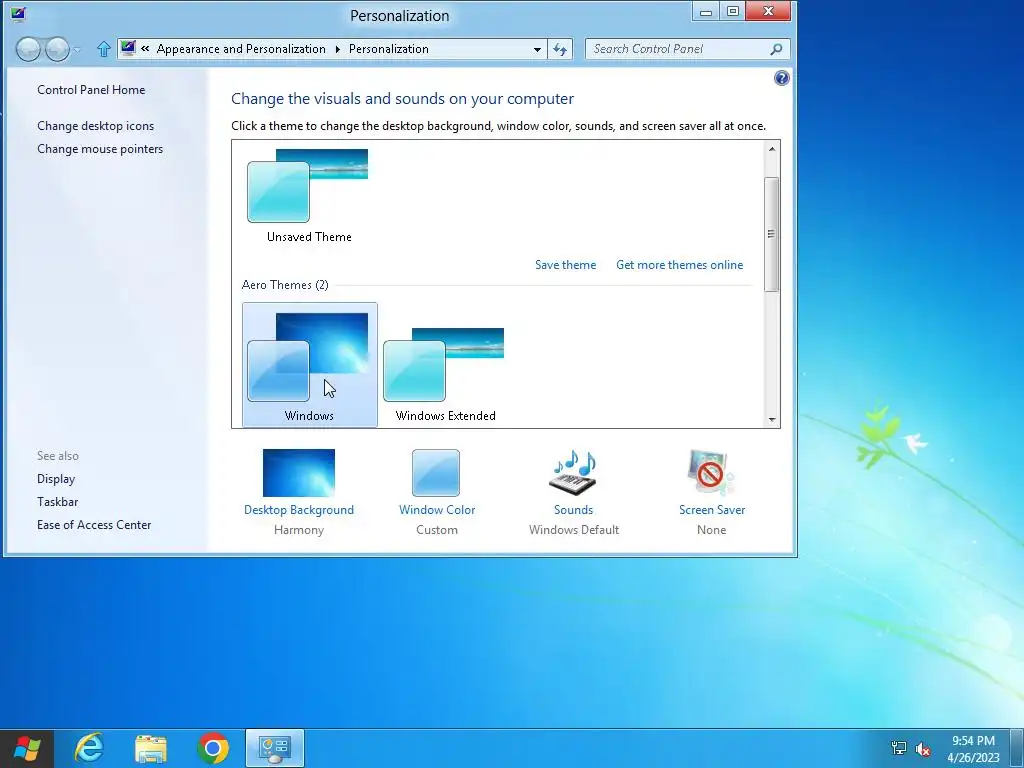The width and height of the screenshot is (1024, 768).
Task: Select the Windows Extended theme
Action: pos(445,364)
